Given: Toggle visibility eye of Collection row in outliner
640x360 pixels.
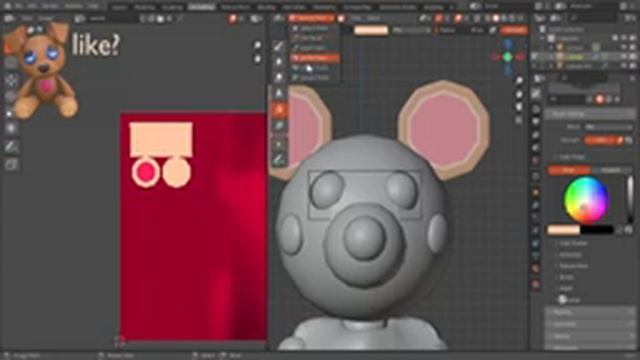Looking at the screenshot, I should [x=625, y=38].
